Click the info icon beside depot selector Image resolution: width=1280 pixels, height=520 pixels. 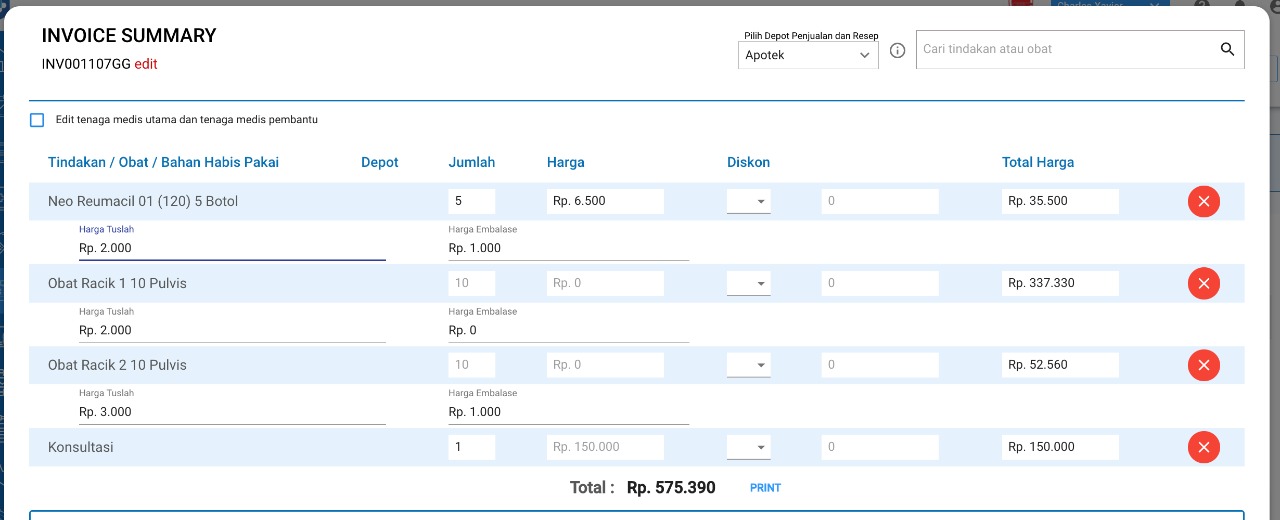897,50
